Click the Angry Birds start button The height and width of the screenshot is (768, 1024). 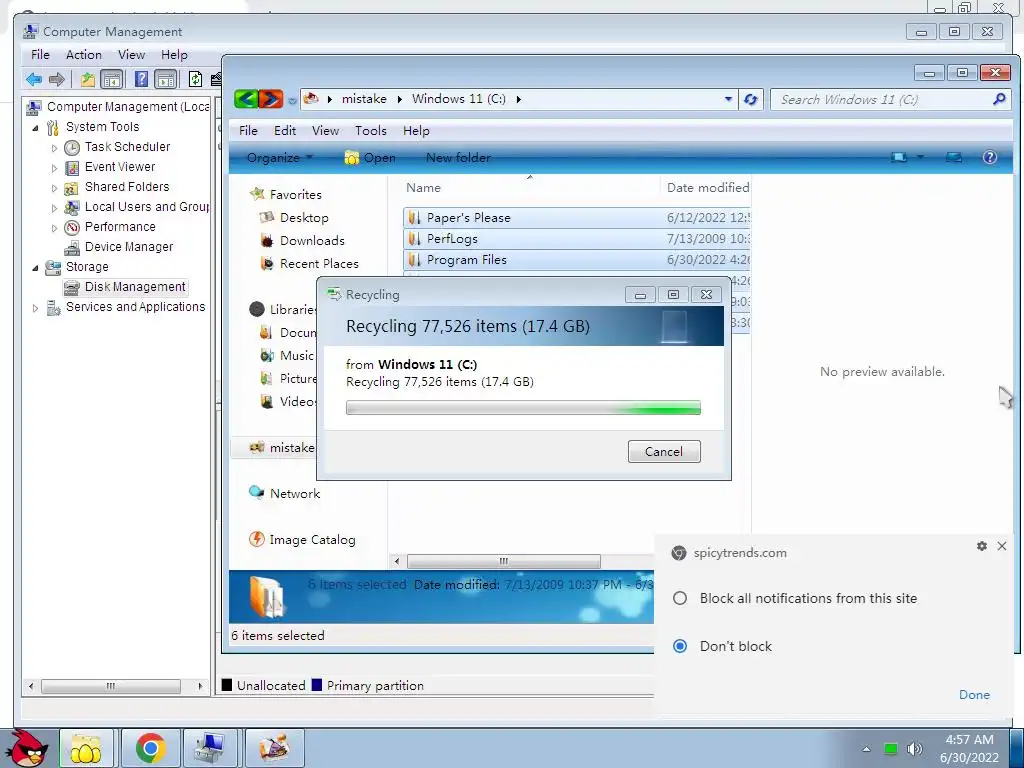pyautogui.click(x=26, y=748)
